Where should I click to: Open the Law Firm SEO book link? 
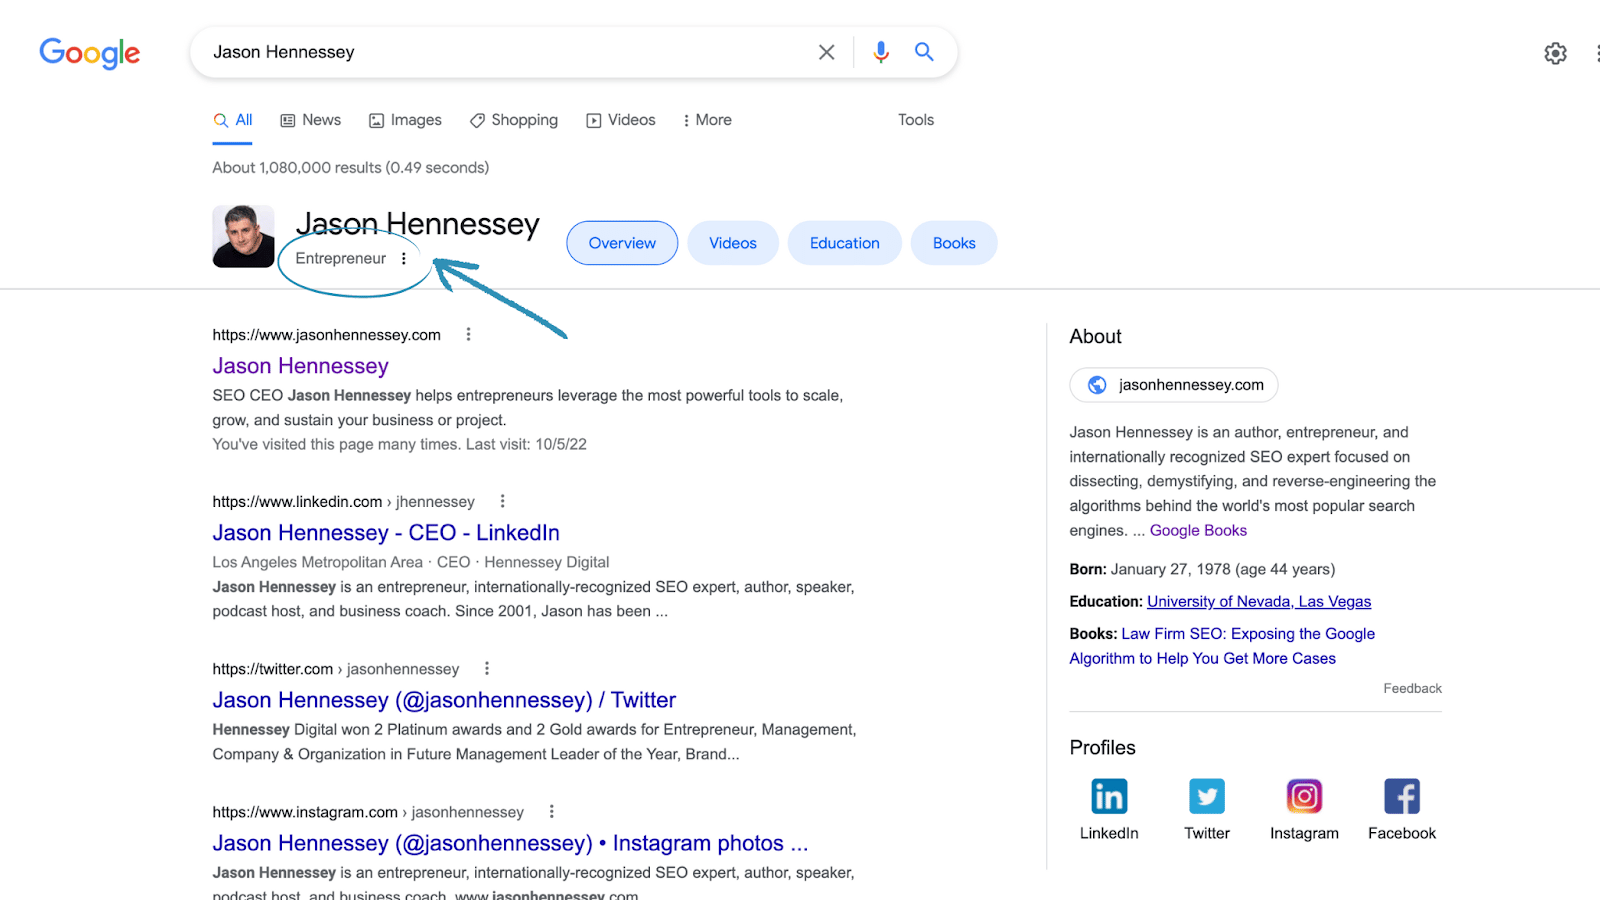pyautogui.click(x=1222, y=646)
